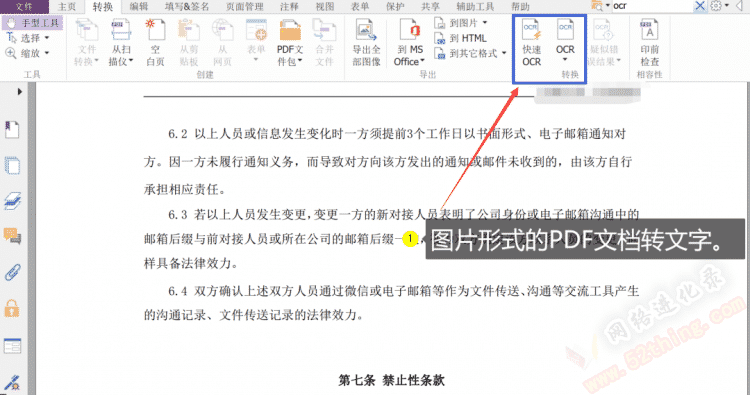Viewport: 750px width, 395px height.
Task: Expand the 到图片 to image dropdown
Action: [x=485, y=22]
